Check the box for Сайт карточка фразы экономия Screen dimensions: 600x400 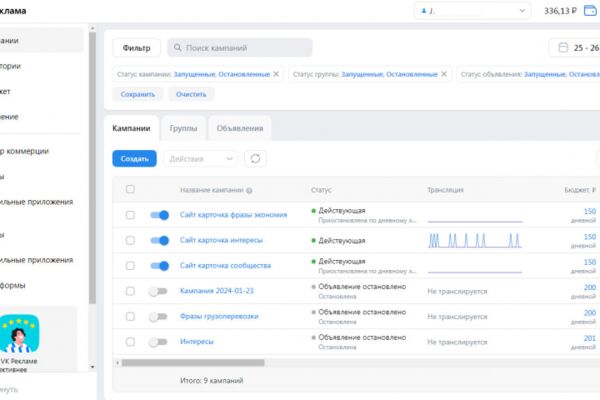pos(130,215)
